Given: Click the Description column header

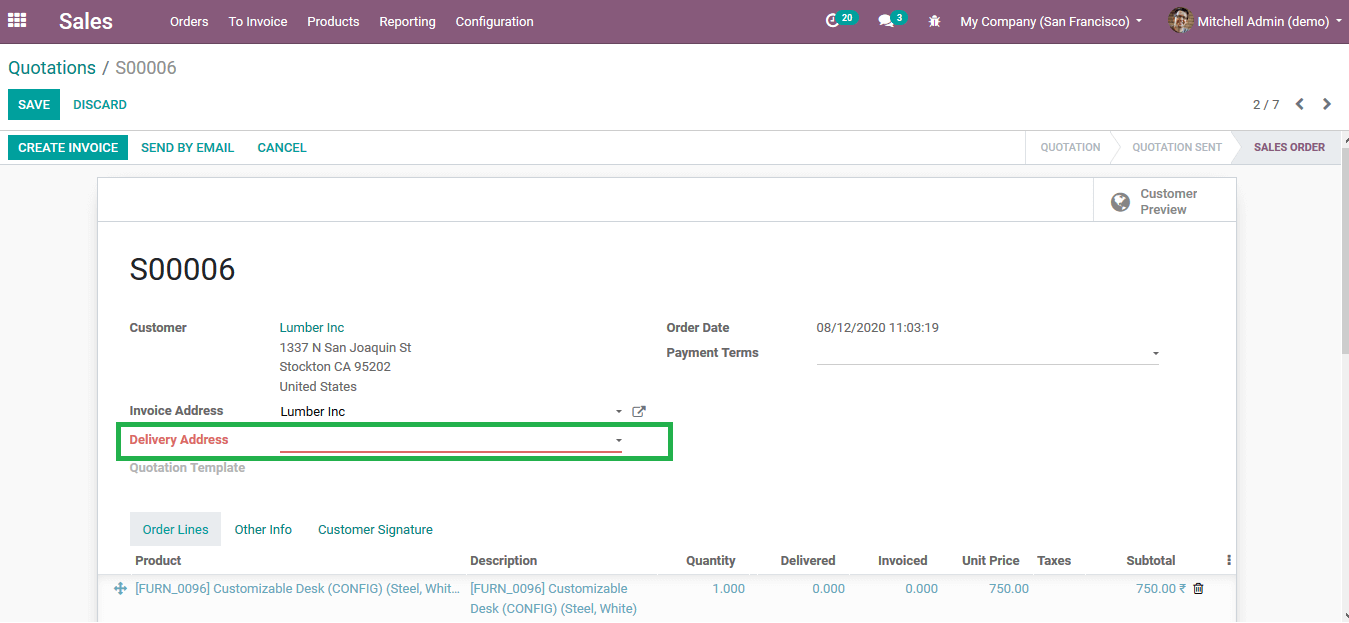Looking at the screenshot, I should point(504,561).
